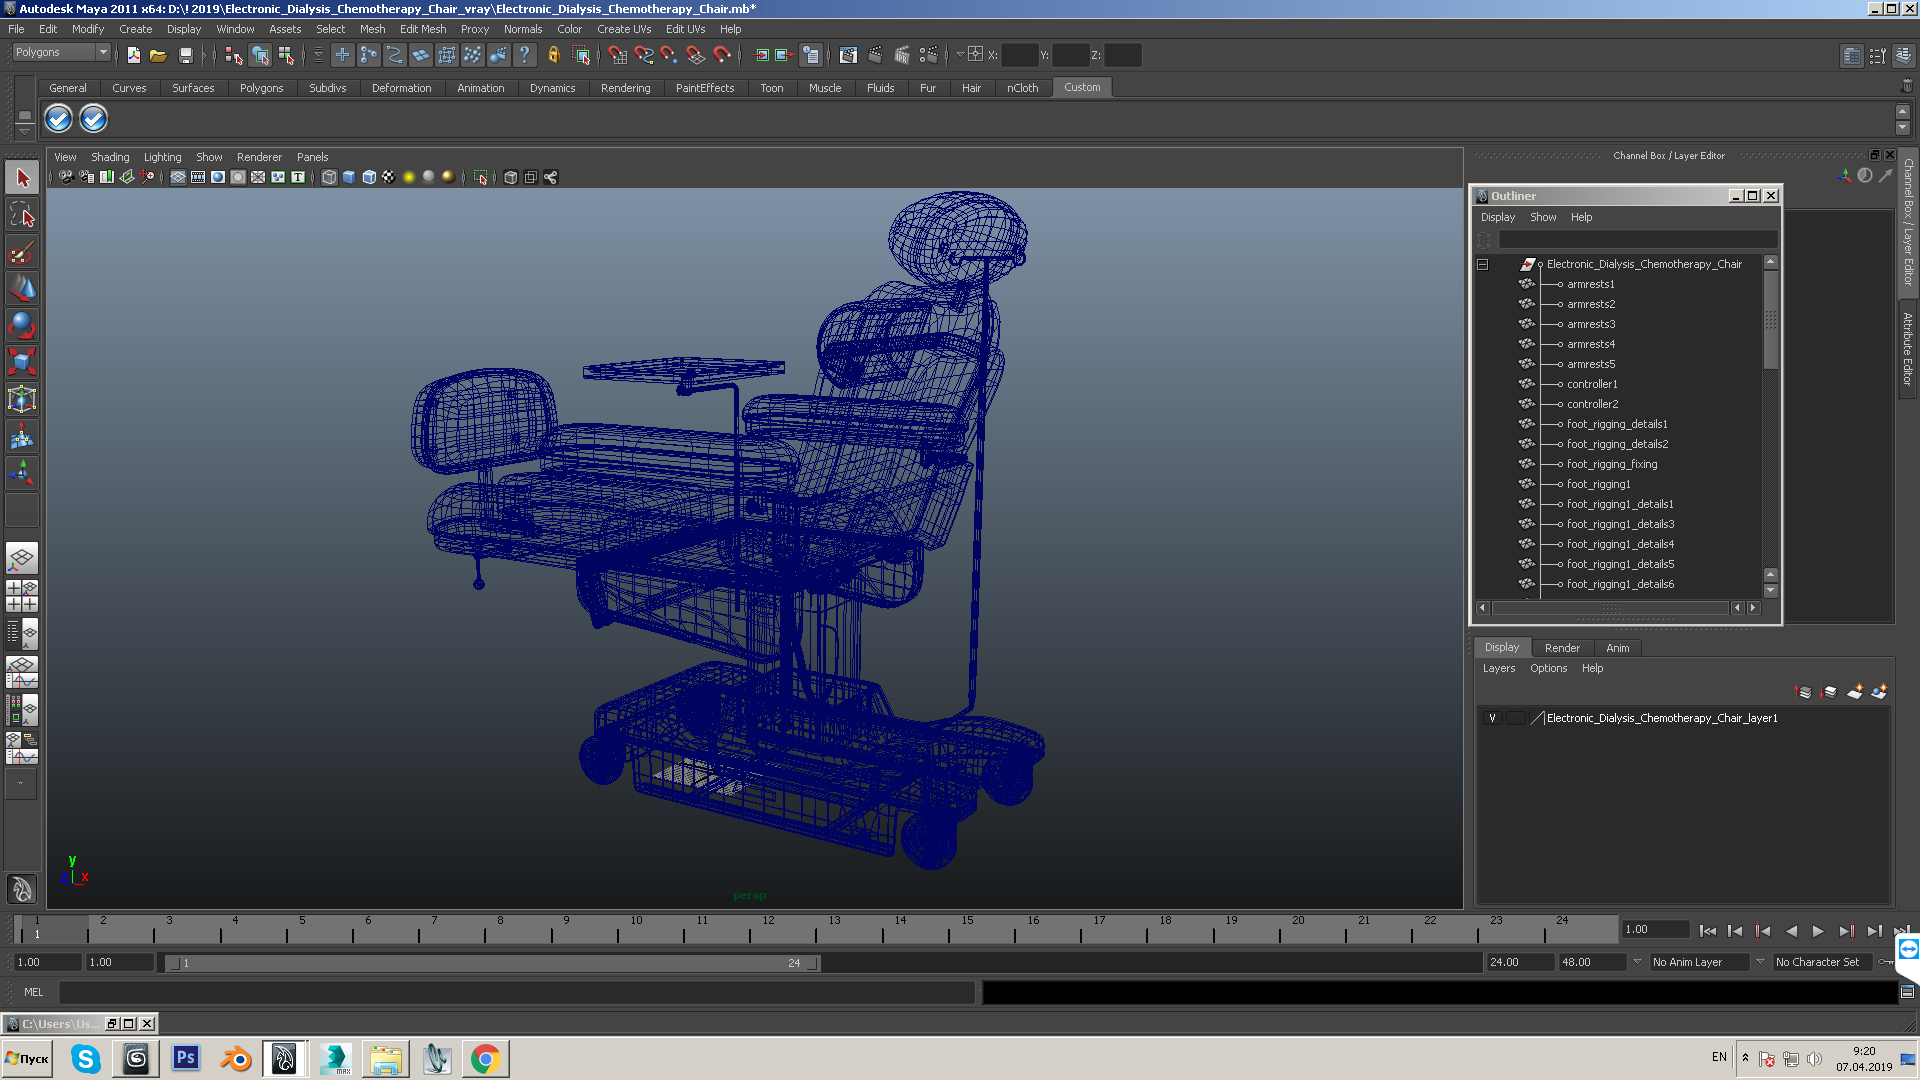Click the current frame field showing 1.00

tap(1655, 929)
